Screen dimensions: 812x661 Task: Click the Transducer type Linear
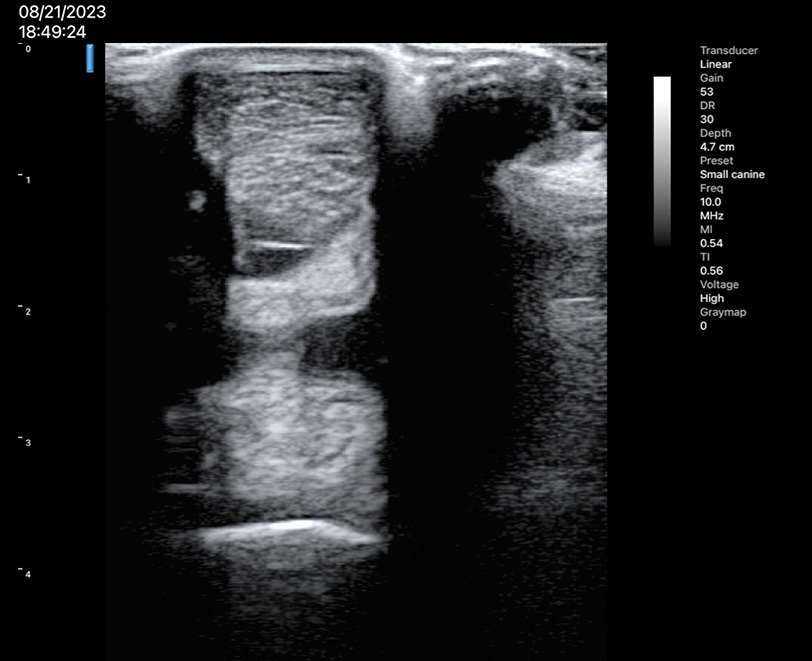(x=714, y=64)
